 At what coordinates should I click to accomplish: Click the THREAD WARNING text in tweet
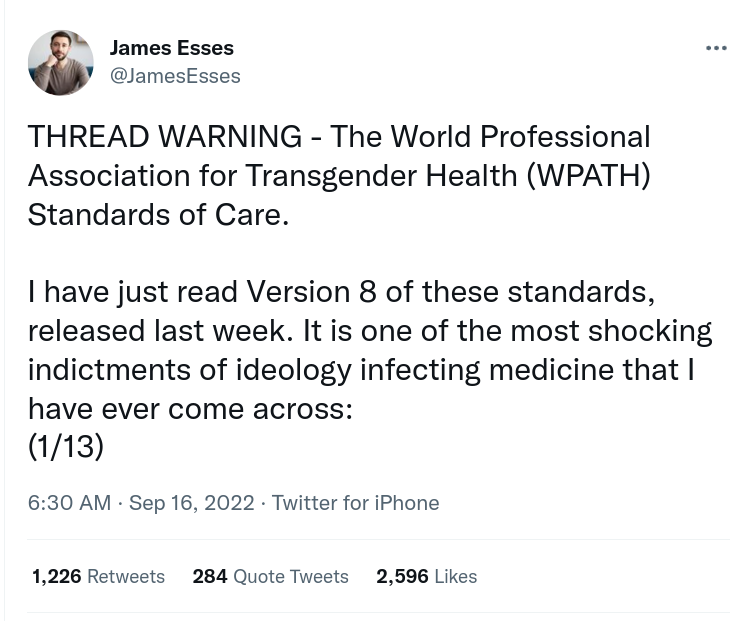point(165,136)
